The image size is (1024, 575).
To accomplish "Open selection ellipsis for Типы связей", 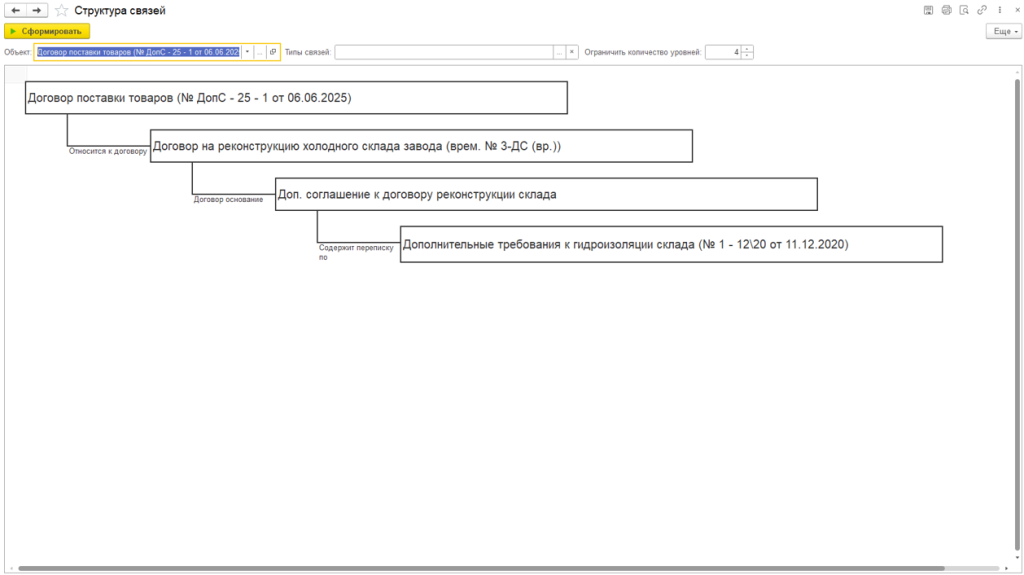I will pos(559,52).
